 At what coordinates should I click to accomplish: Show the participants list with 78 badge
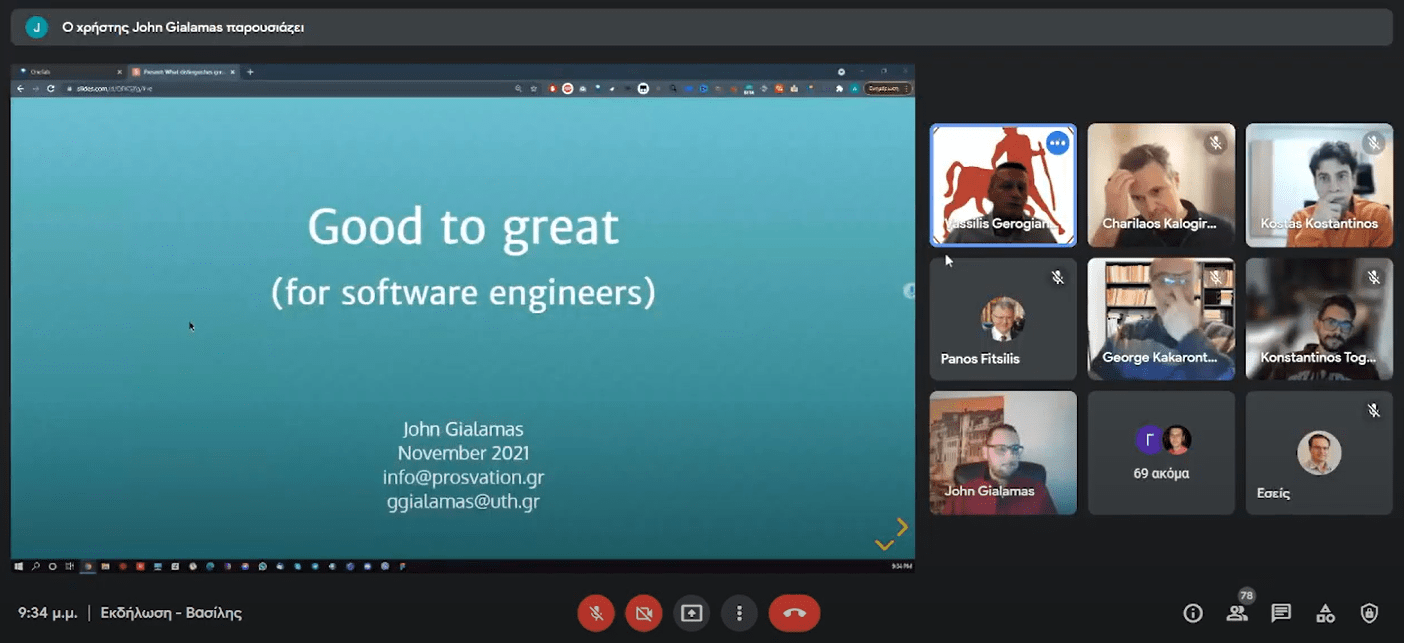1237,613
